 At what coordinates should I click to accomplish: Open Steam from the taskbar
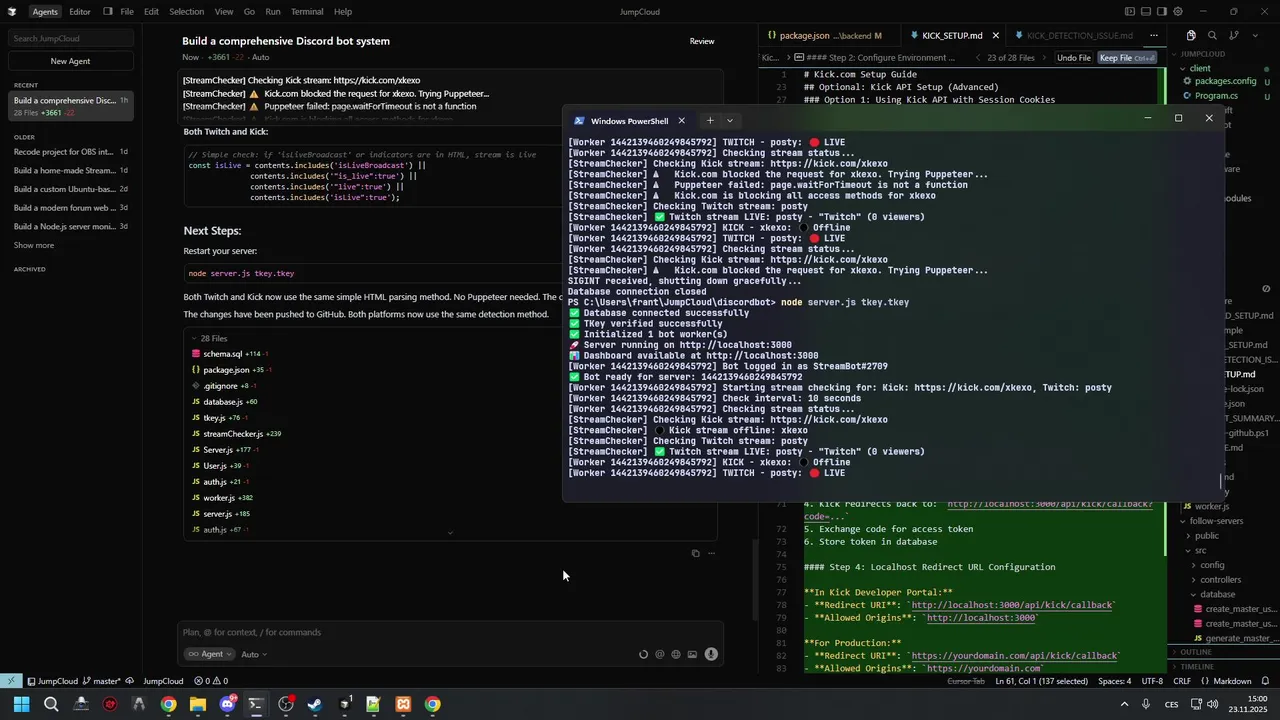click(x=315, y=705)
